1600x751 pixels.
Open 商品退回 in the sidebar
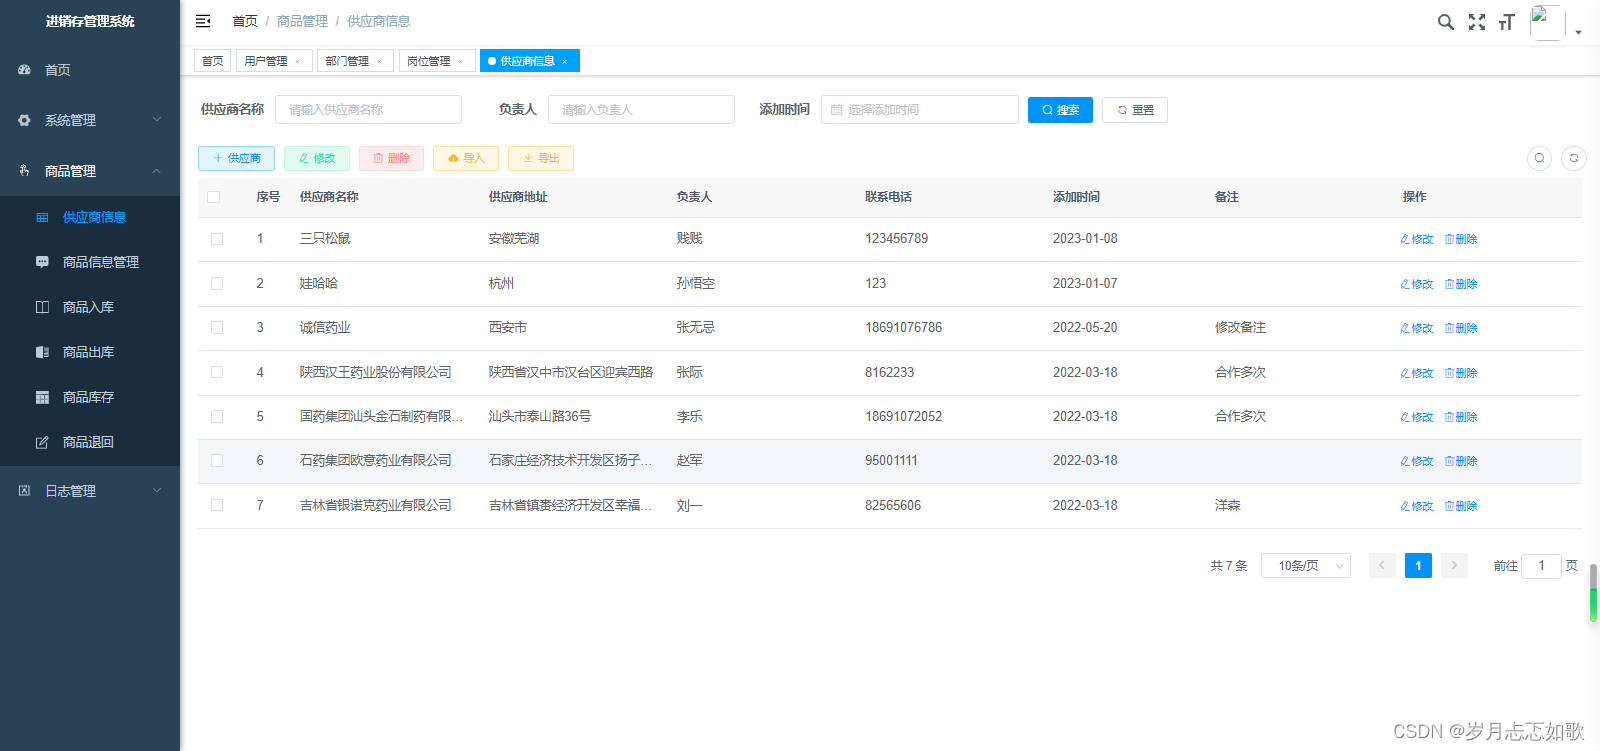(90, 442)
